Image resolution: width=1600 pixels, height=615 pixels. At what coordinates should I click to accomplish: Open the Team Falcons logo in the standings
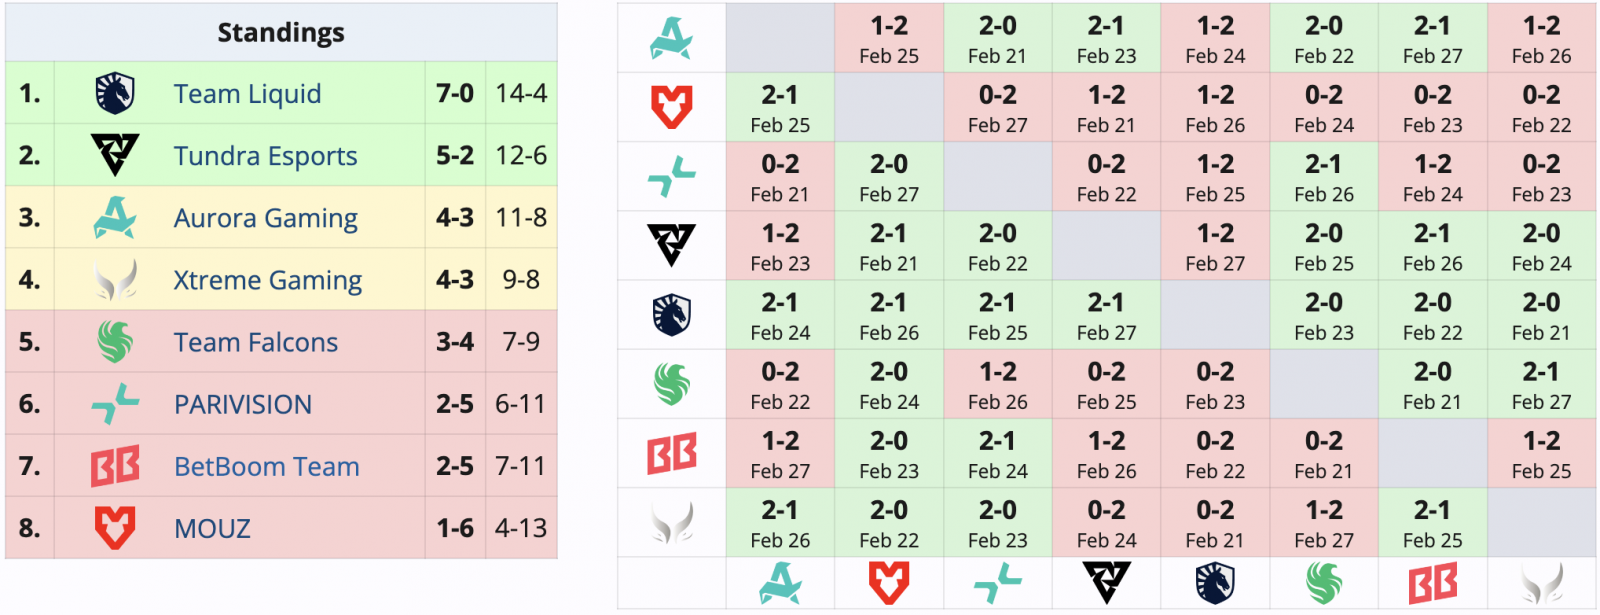[114, 342]
